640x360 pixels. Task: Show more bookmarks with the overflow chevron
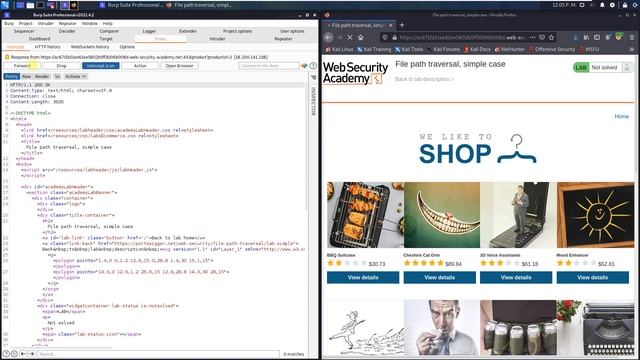pos(631,49)
